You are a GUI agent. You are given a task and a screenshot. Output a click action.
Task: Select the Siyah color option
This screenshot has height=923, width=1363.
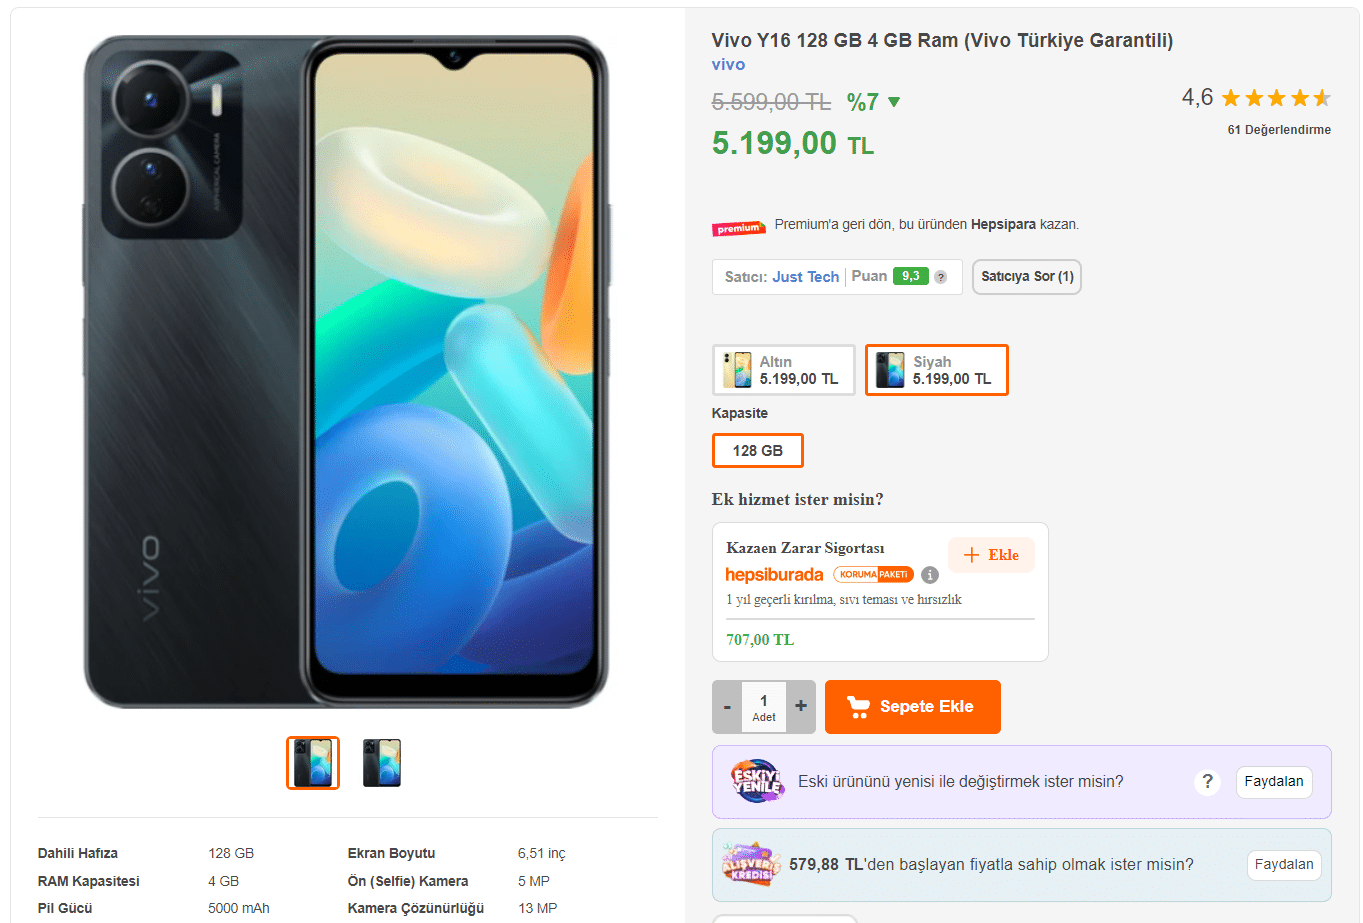coord(936,370)
